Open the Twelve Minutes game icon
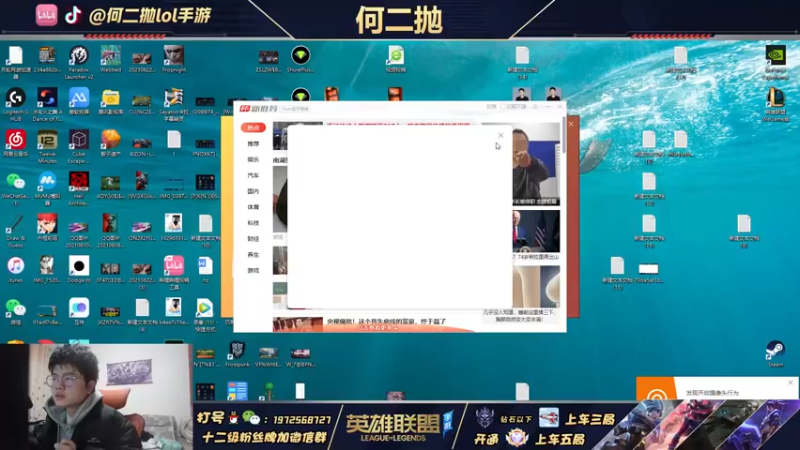This screenshot has height=450, width=800. click(x=47, y=139)
